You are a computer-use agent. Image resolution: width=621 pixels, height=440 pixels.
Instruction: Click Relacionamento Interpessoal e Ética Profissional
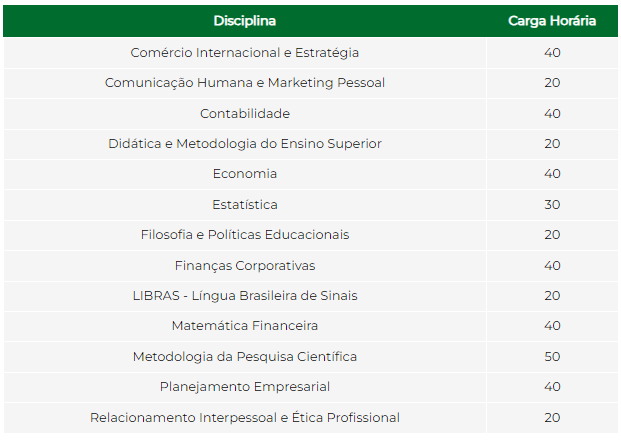click(x=244, y=418)
